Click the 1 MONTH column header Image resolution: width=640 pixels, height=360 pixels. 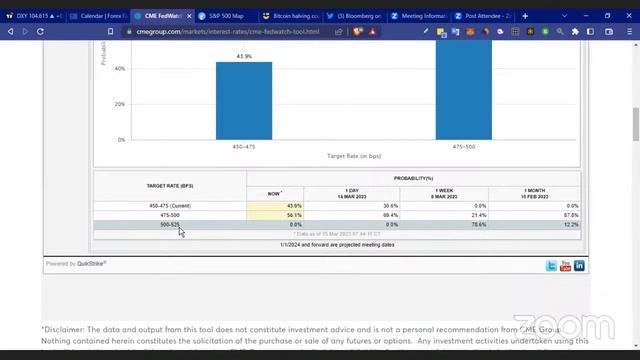[534, 193]
